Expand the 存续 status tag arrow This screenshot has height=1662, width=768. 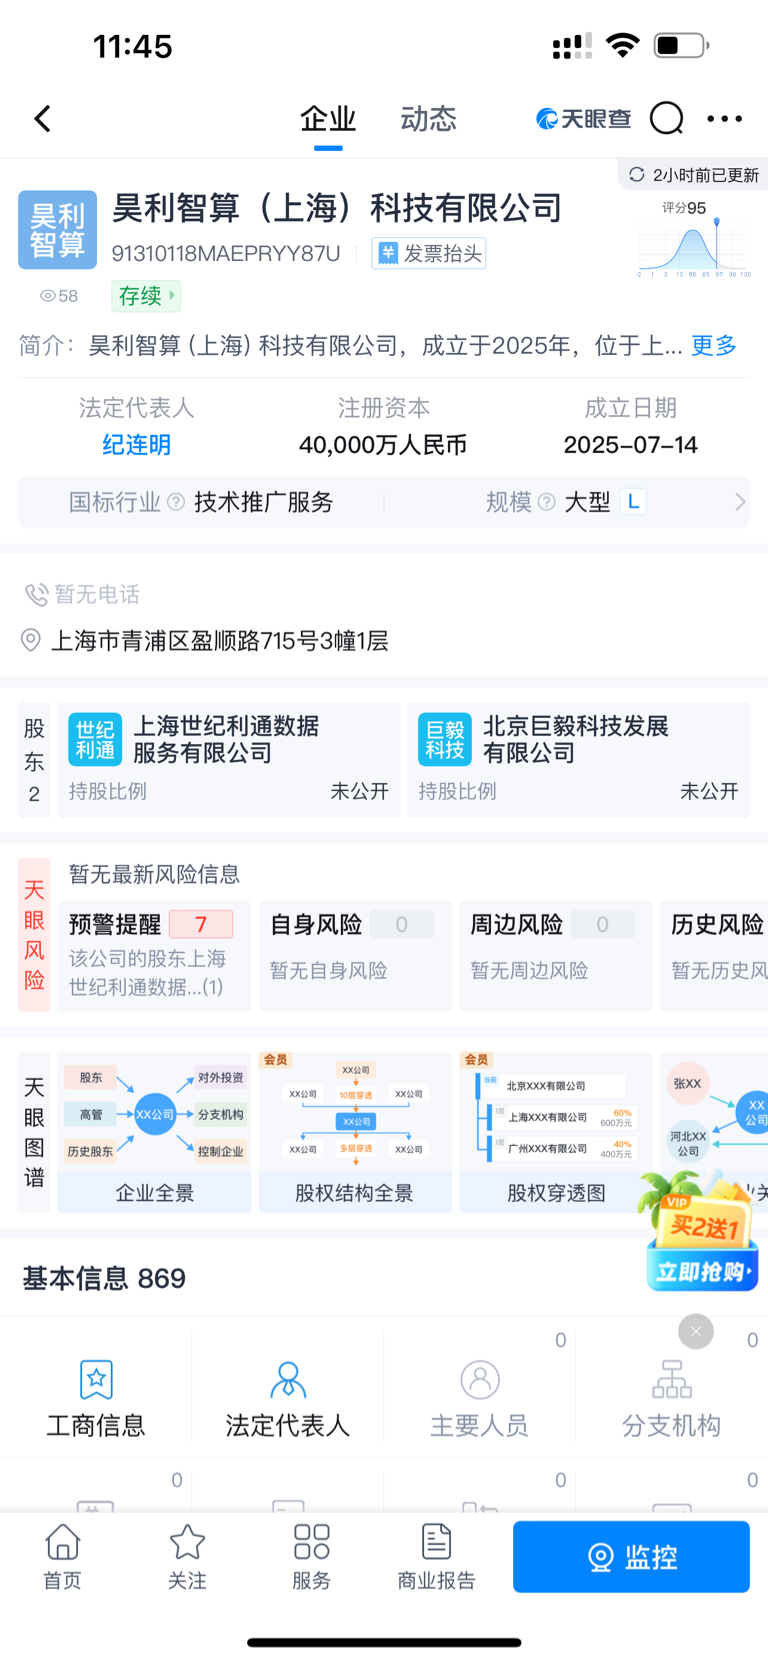coord(172,296)
